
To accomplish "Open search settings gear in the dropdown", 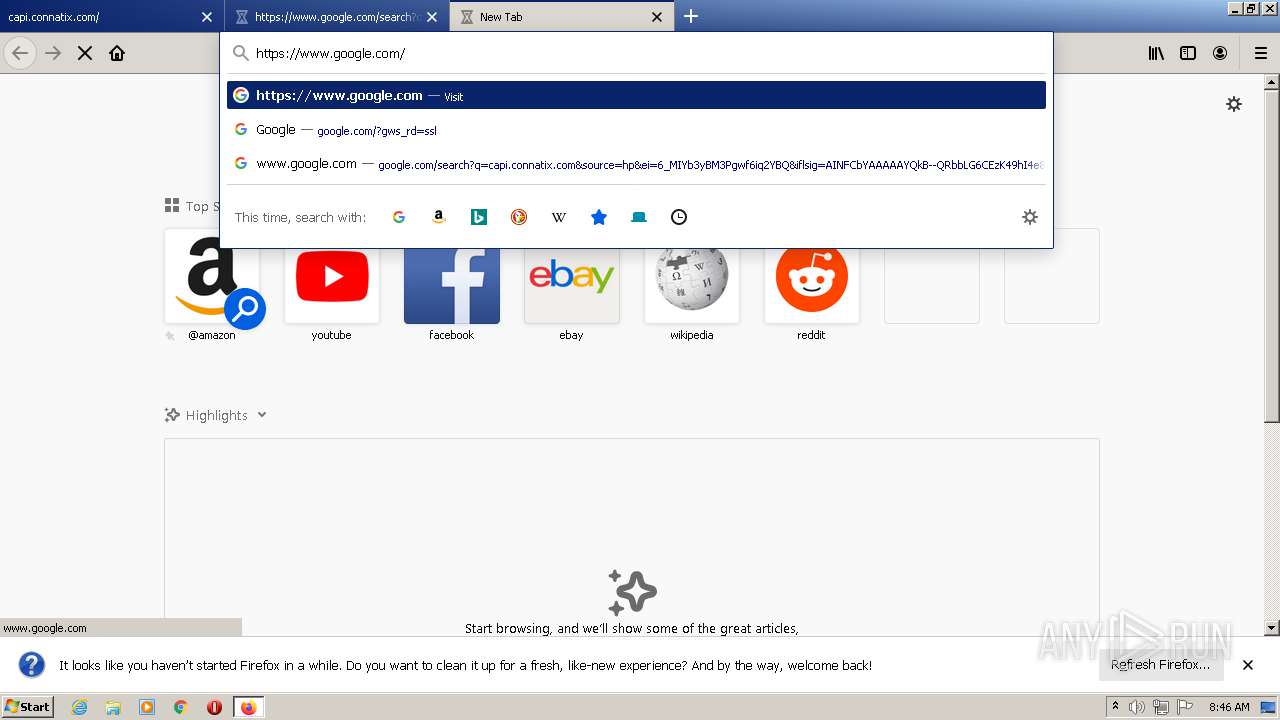I will click(1030, 217).
